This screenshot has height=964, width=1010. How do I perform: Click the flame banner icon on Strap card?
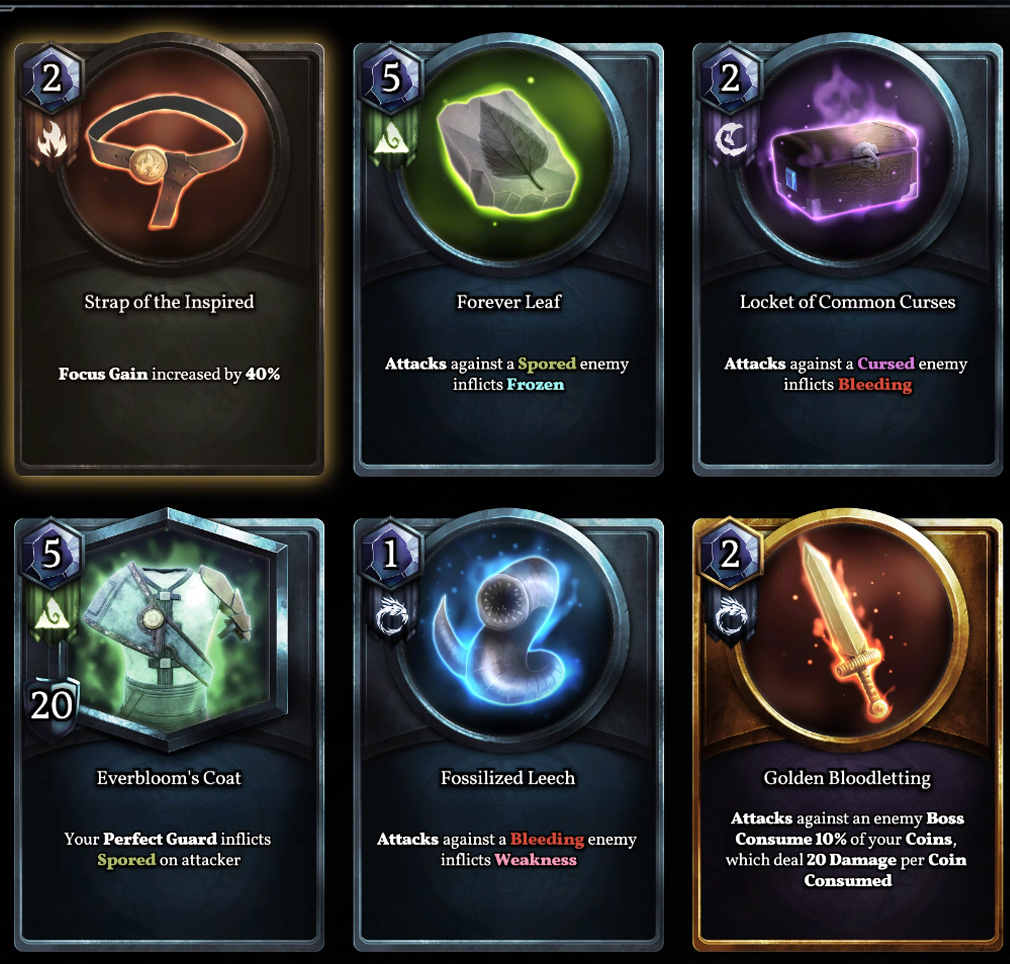click(52, 140)
